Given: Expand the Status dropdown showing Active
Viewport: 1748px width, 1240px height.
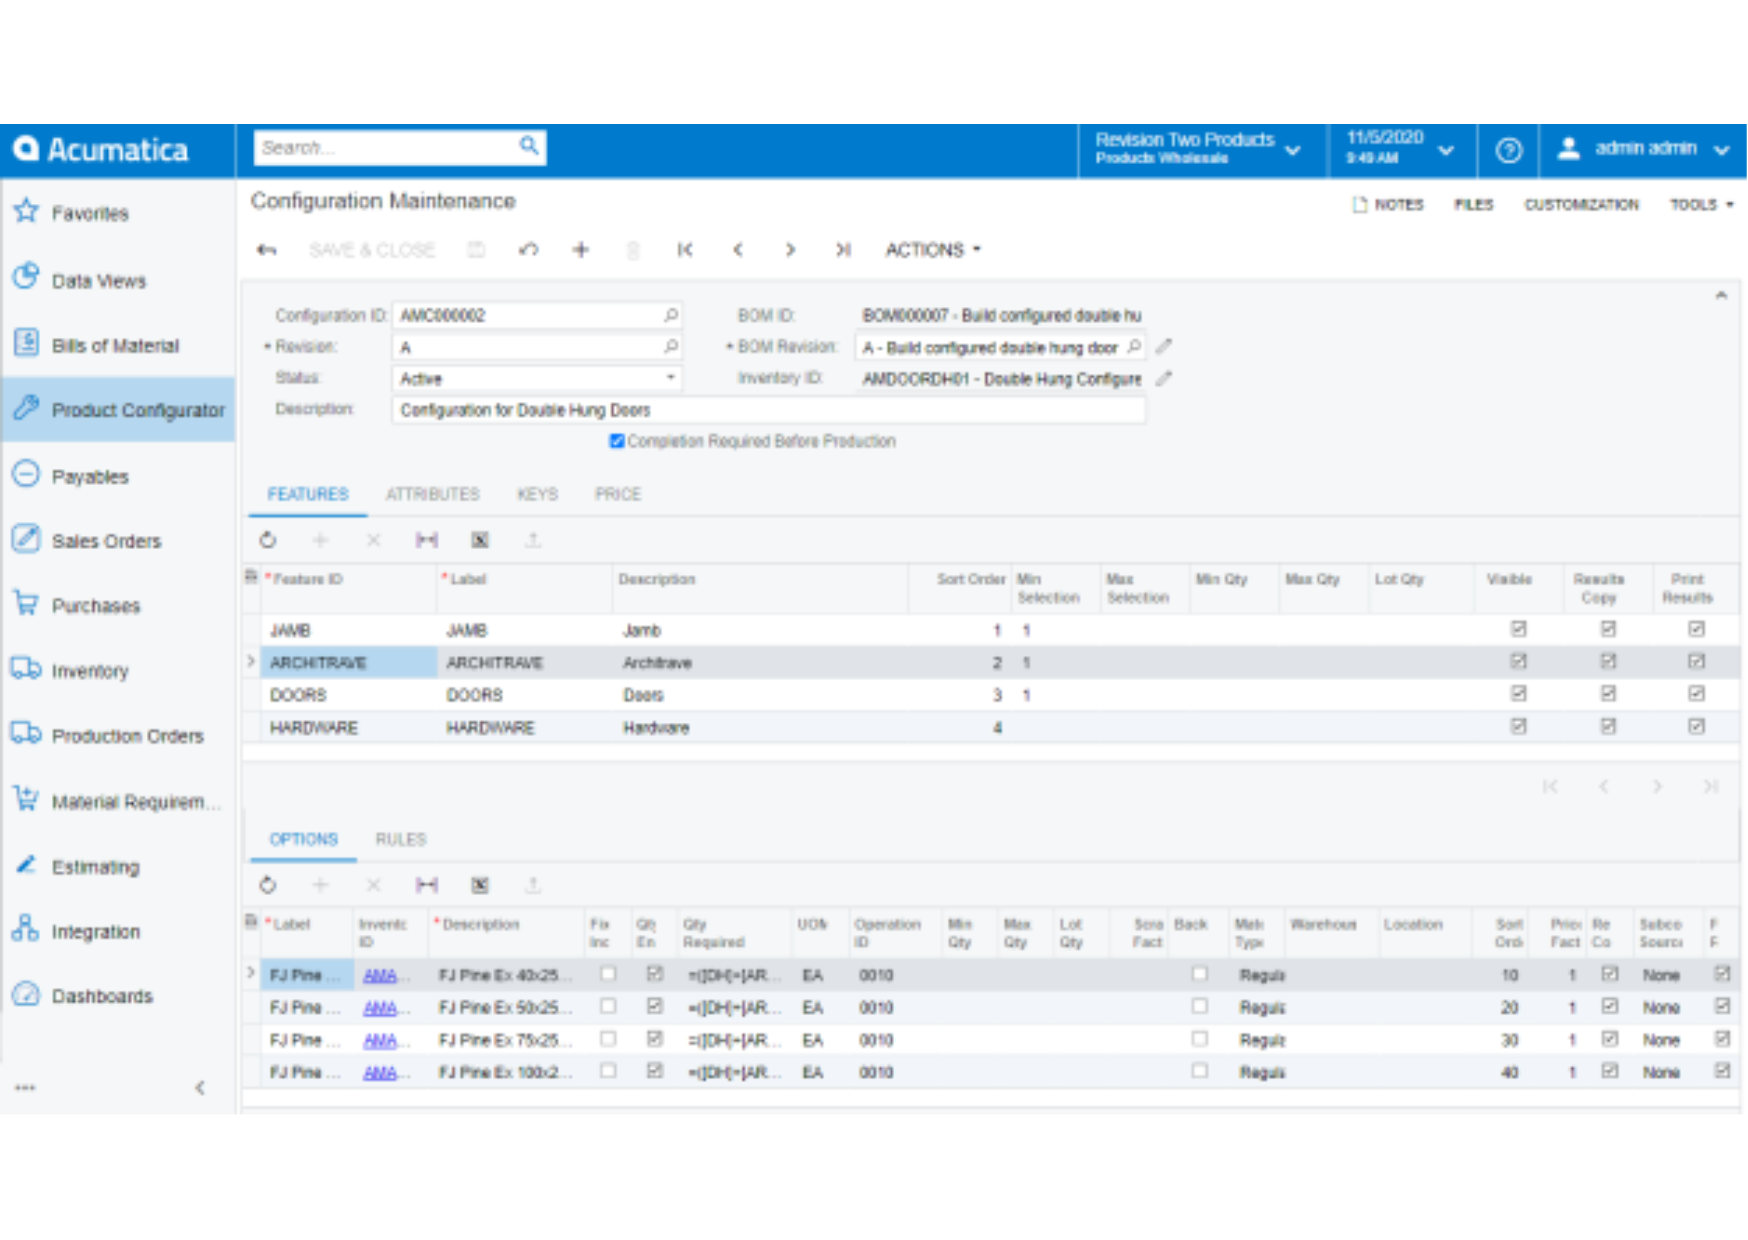Looking at the screenshot, I should (671, 378).
